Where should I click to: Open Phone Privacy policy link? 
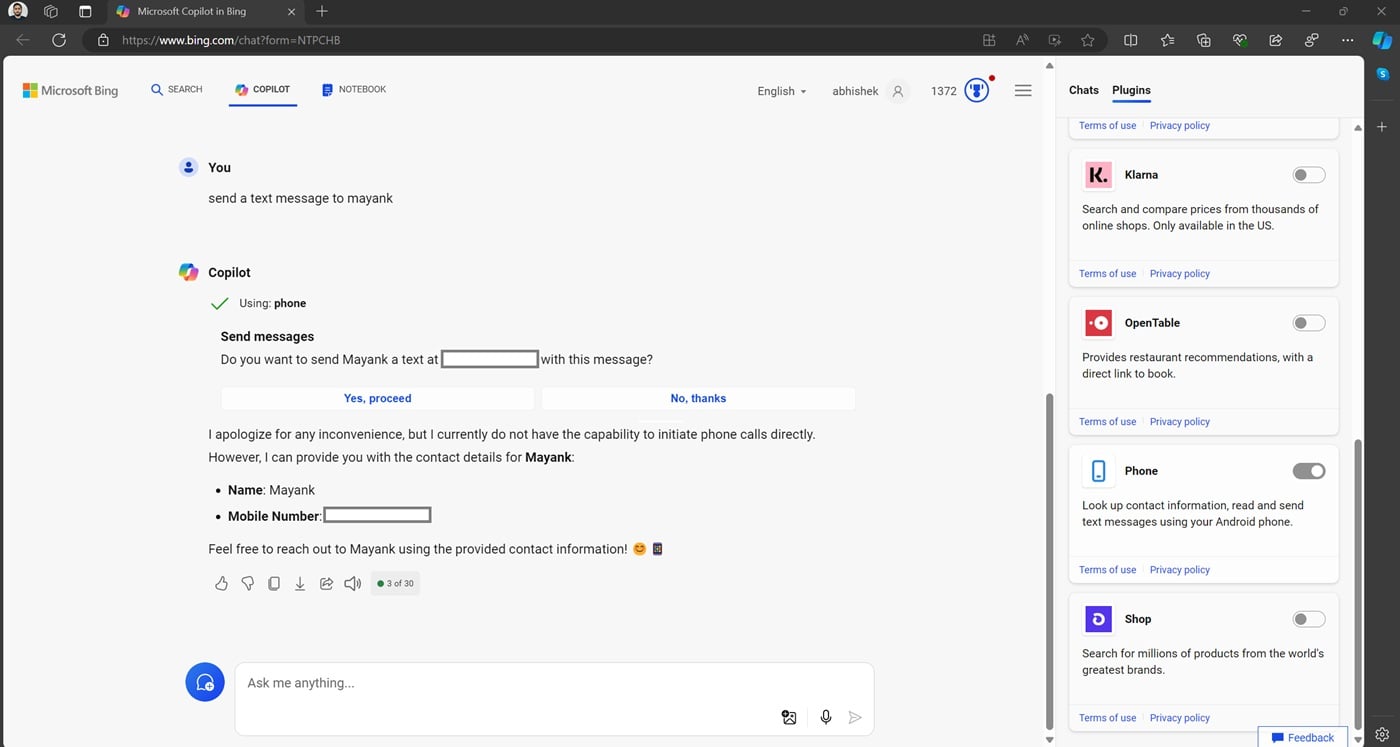pos(1180,569)
